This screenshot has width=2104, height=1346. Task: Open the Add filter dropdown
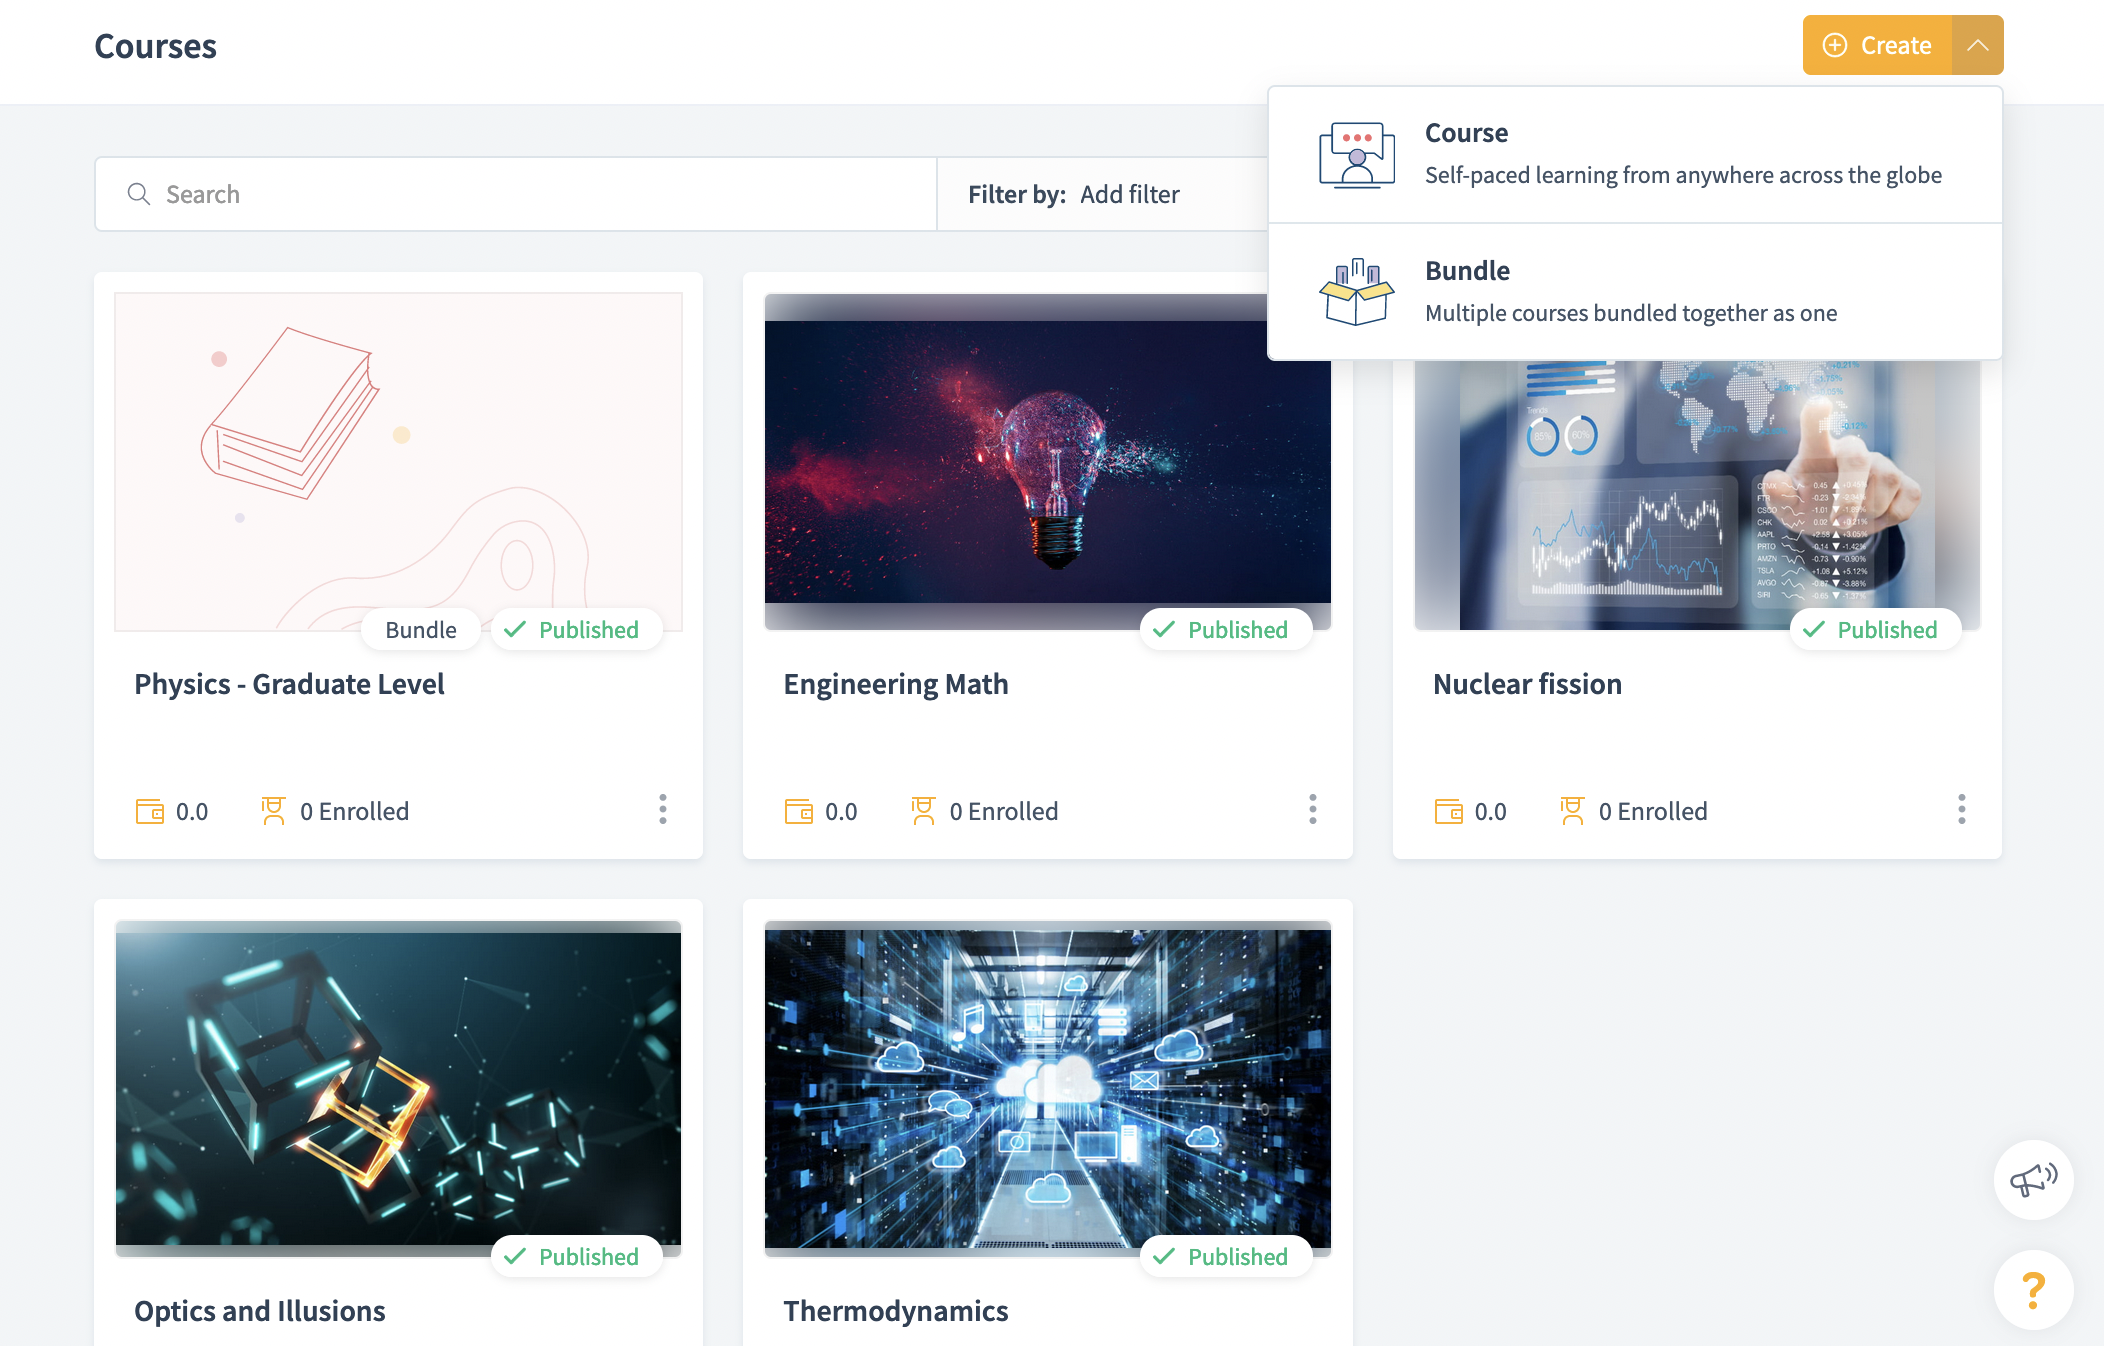1129,194
